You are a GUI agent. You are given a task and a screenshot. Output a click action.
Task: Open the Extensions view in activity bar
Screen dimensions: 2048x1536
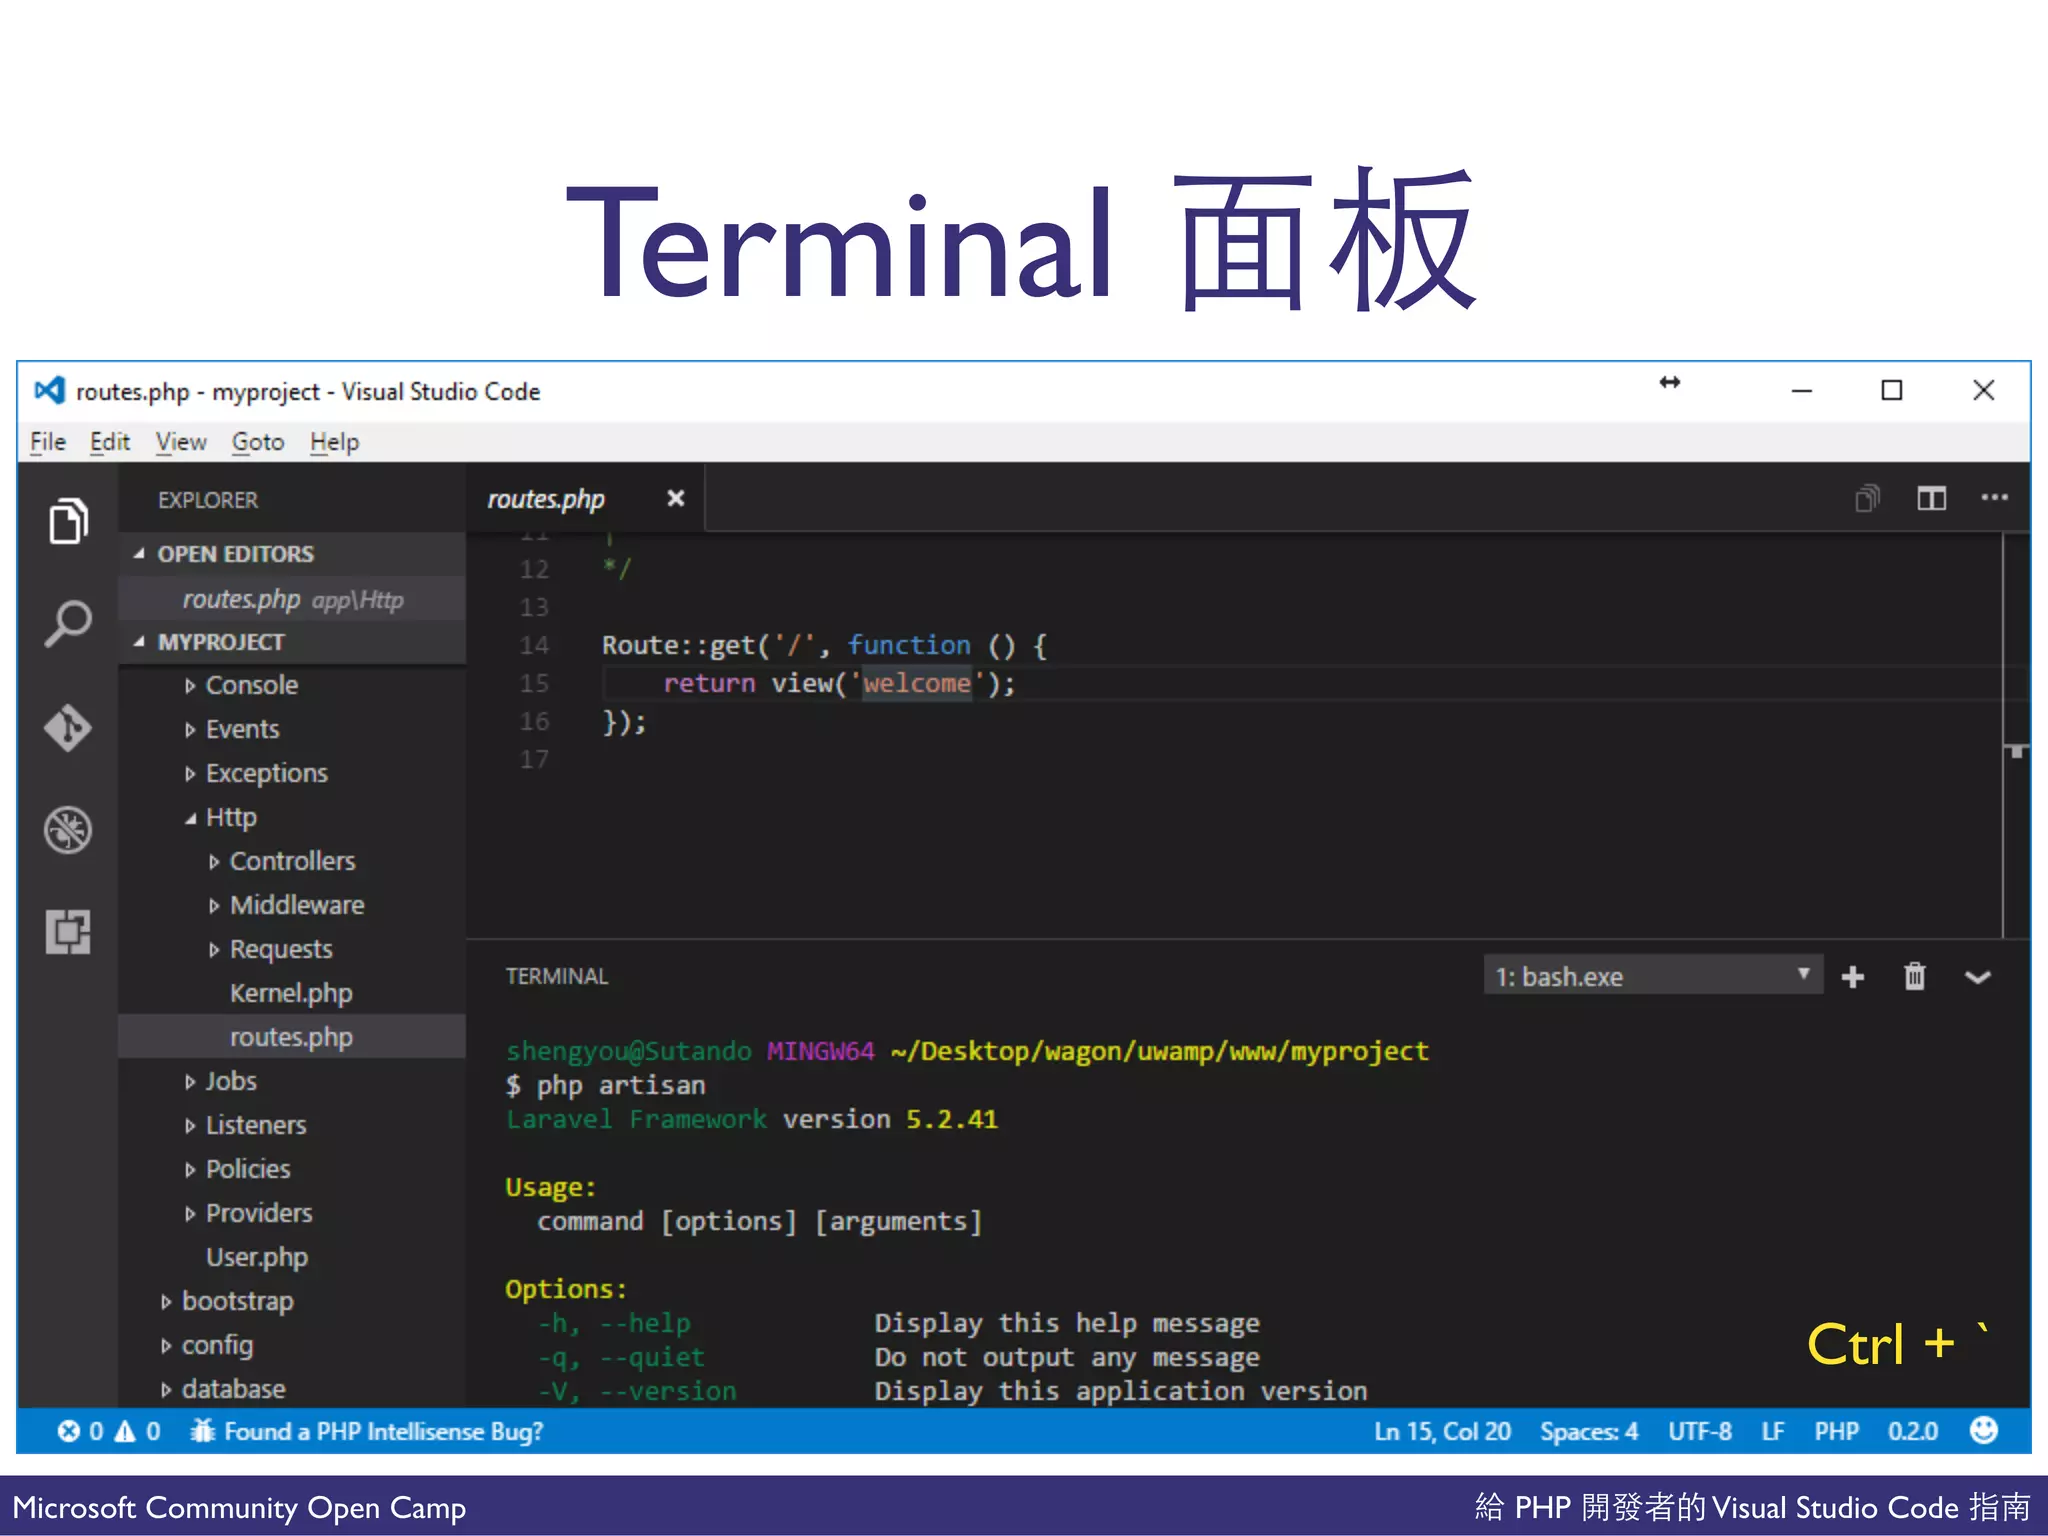click(x=68, y=932)
